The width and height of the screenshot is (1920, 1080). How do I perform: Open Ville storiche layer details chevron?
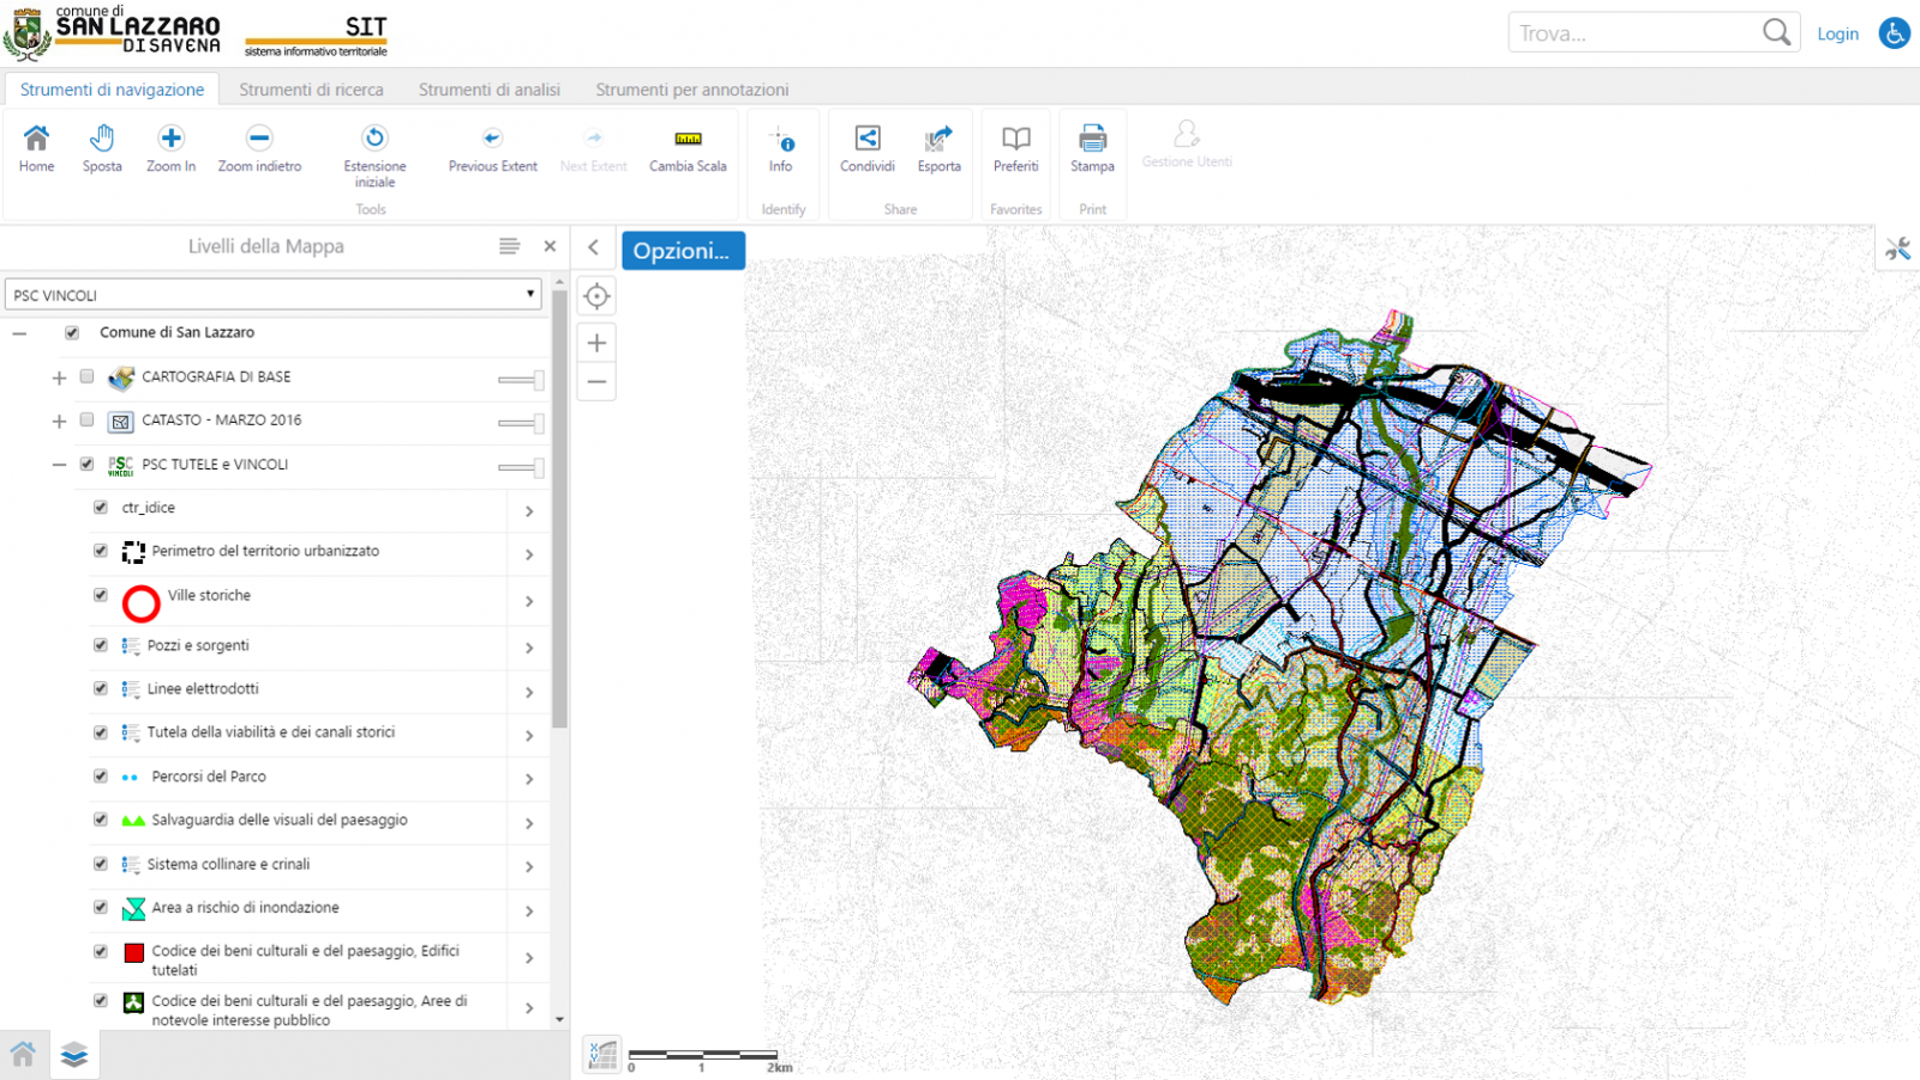pos(529,601)
